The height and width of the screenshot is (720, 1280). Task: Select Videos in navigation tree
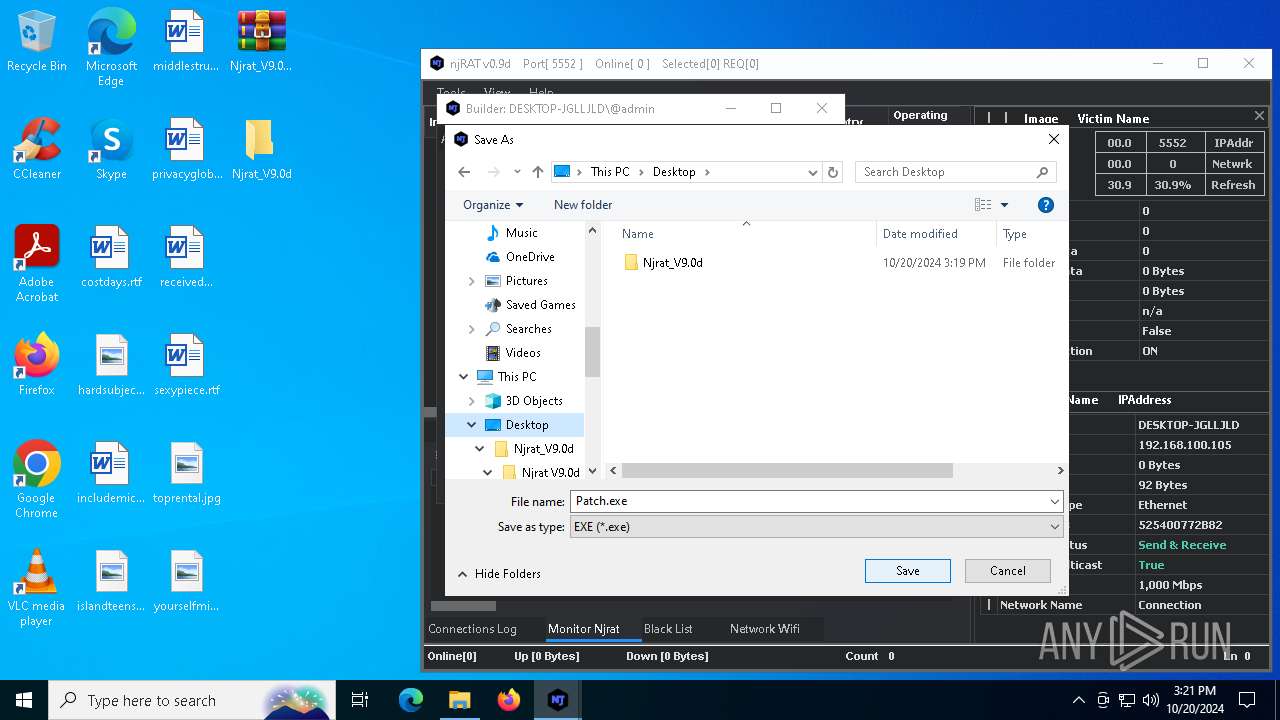pyautogui.click(x=523, y=353)
